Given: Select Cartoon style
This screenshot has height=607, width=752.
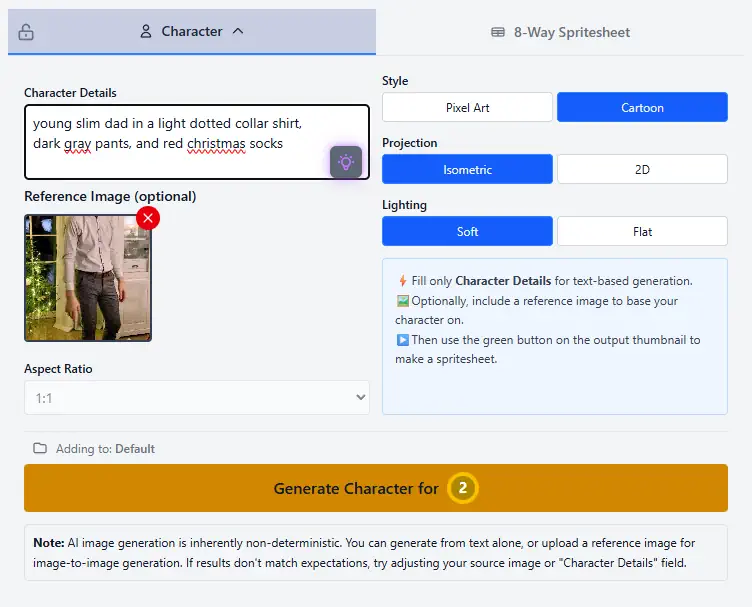Looking at the screenshot, I should [642, 107].
